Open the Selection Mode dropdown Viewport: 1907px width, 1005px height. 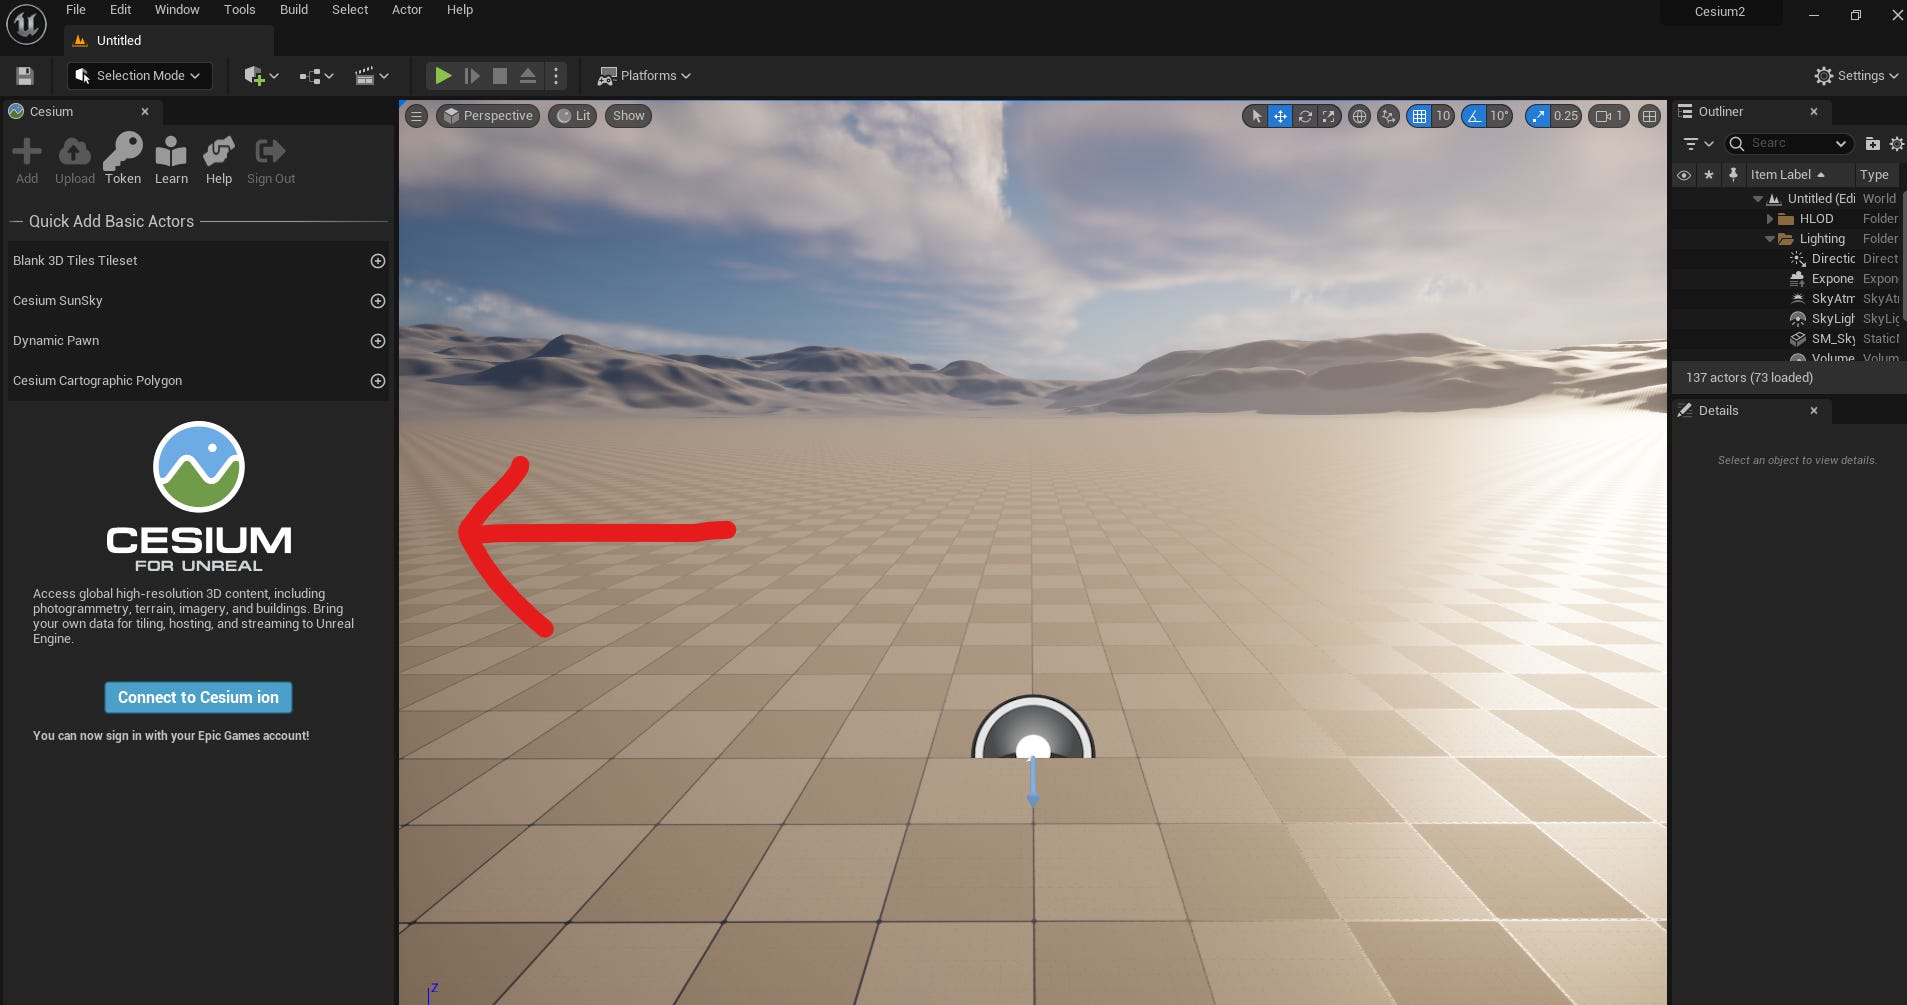coord(138,75)
